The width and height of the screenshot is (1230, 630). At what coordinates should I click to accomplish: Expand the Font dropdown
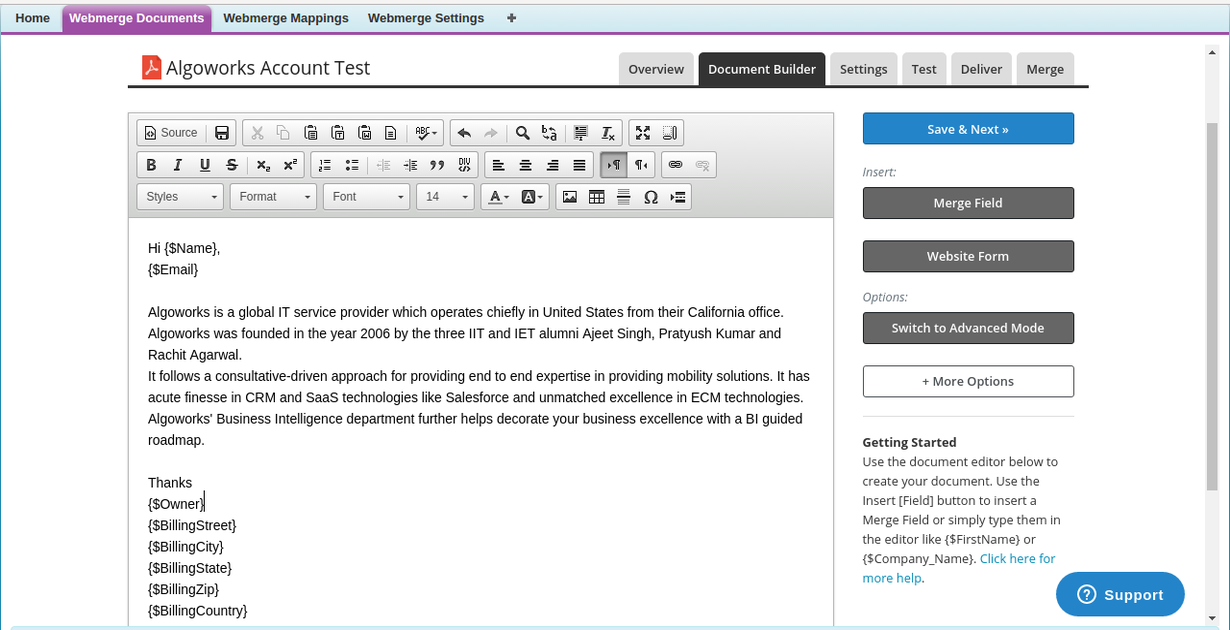point(367,197)
